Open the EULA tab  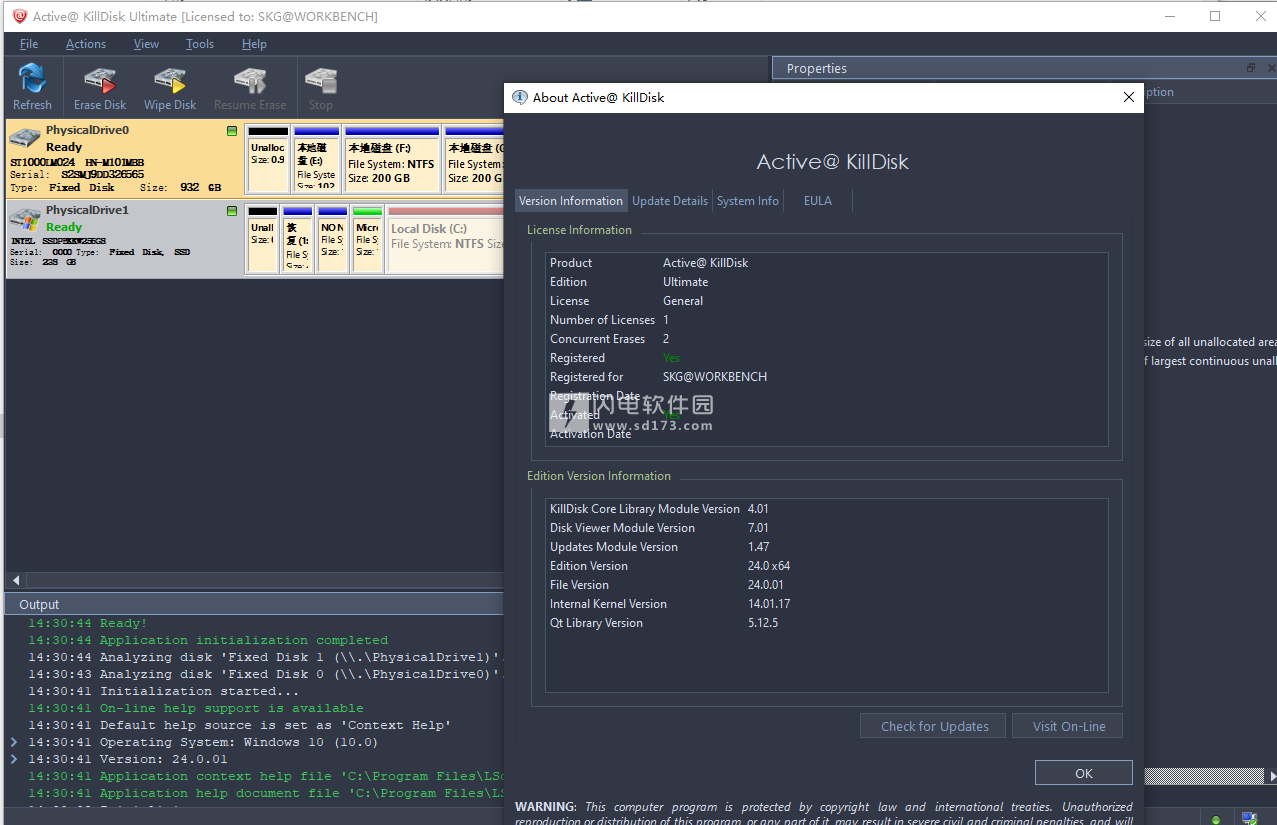pyautogui.click(x=818, y=200)
